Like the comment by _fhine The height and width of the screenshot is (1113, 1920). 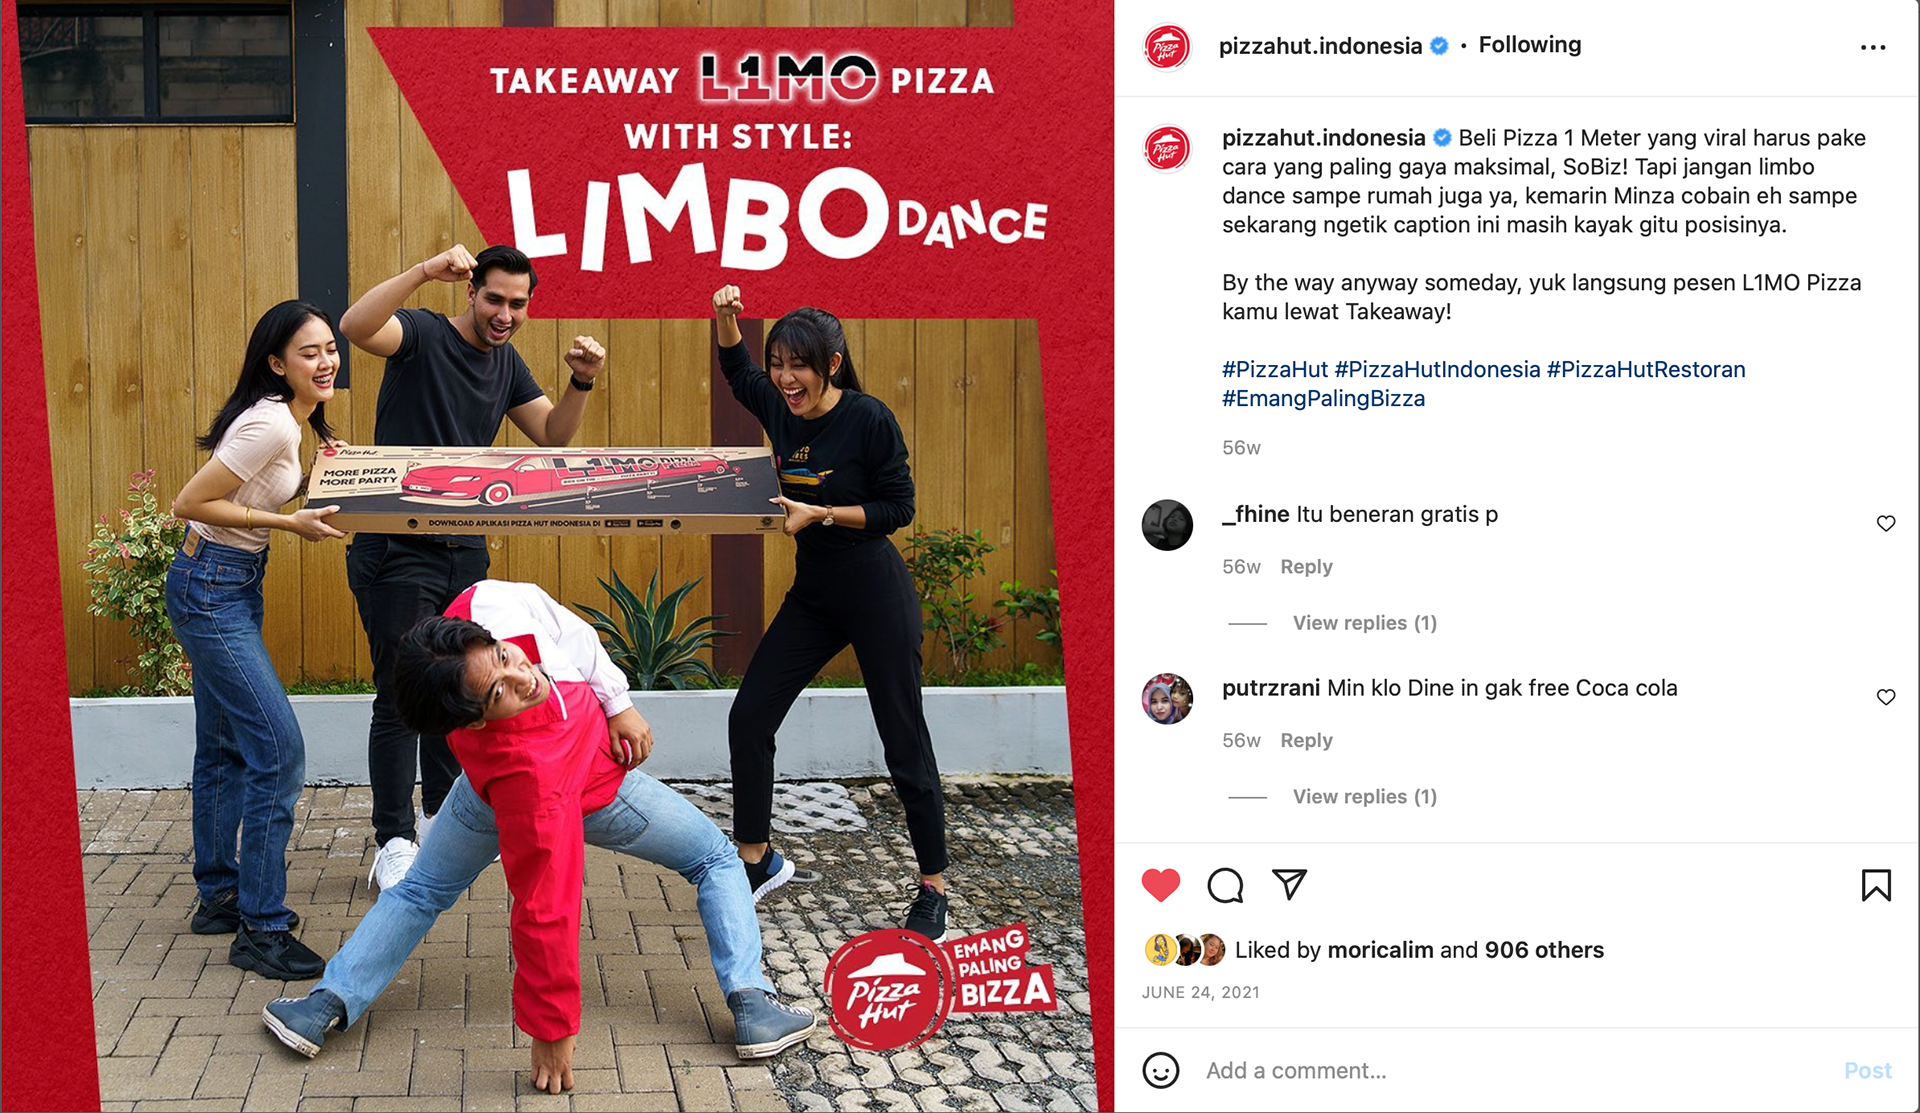(1886, 523)
